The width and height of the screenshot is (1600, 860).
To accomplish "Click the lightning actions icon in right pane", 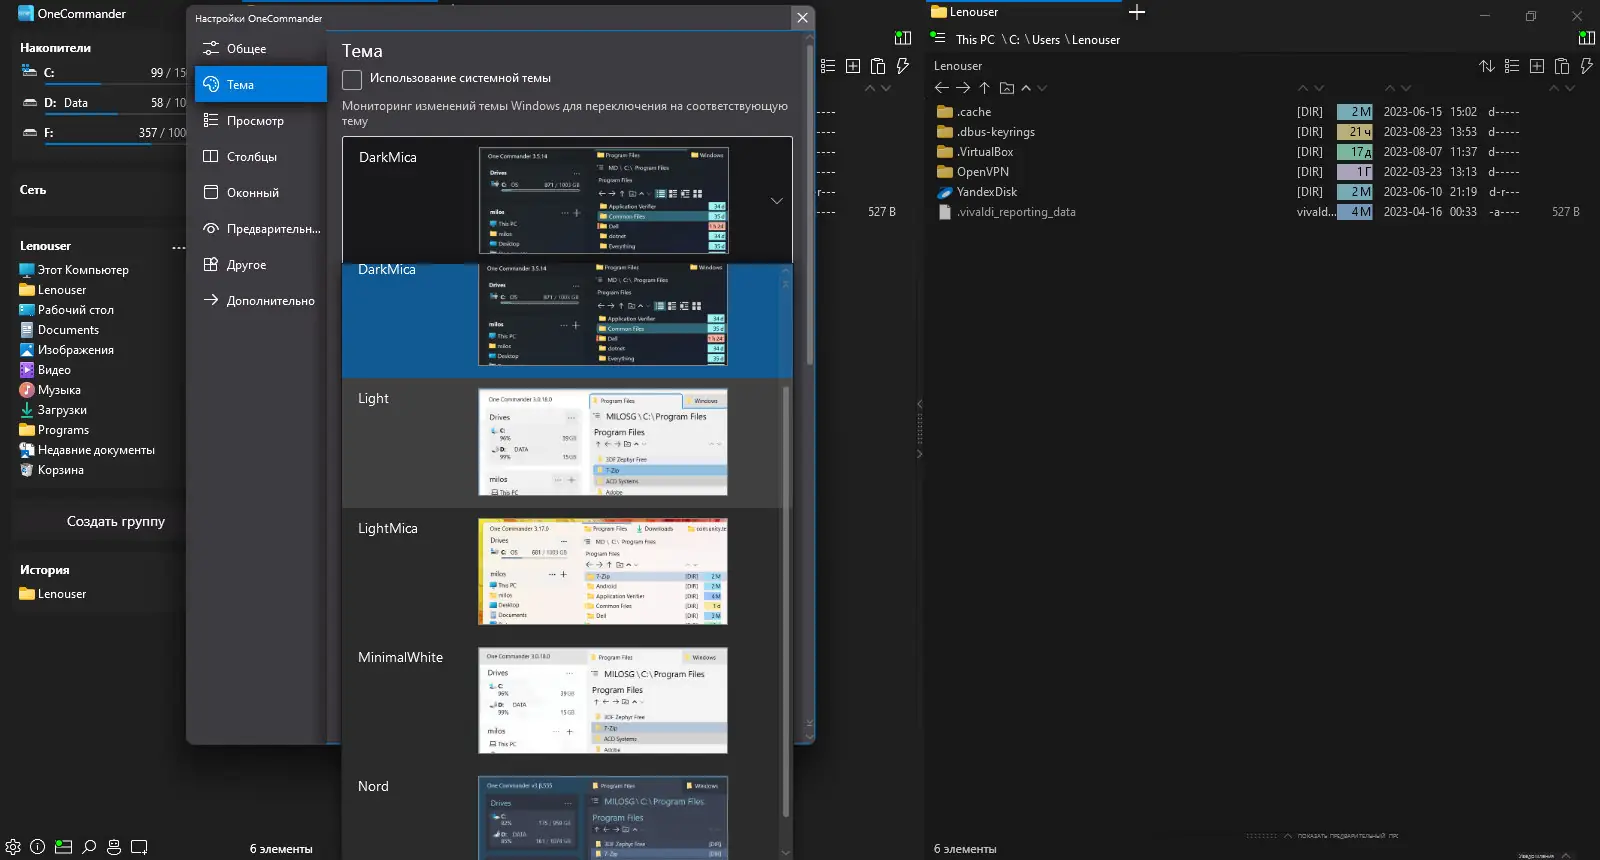I will coord(1586,66).
